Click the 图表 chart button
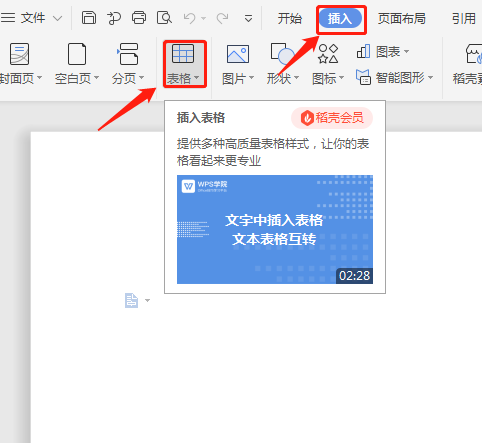 [x=379, y=52]
